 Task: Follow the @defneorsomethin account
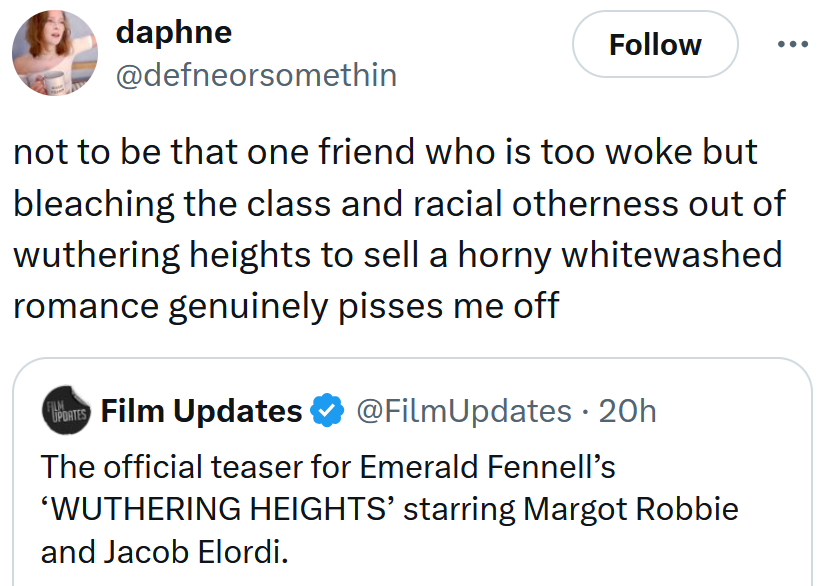(655, 45)
